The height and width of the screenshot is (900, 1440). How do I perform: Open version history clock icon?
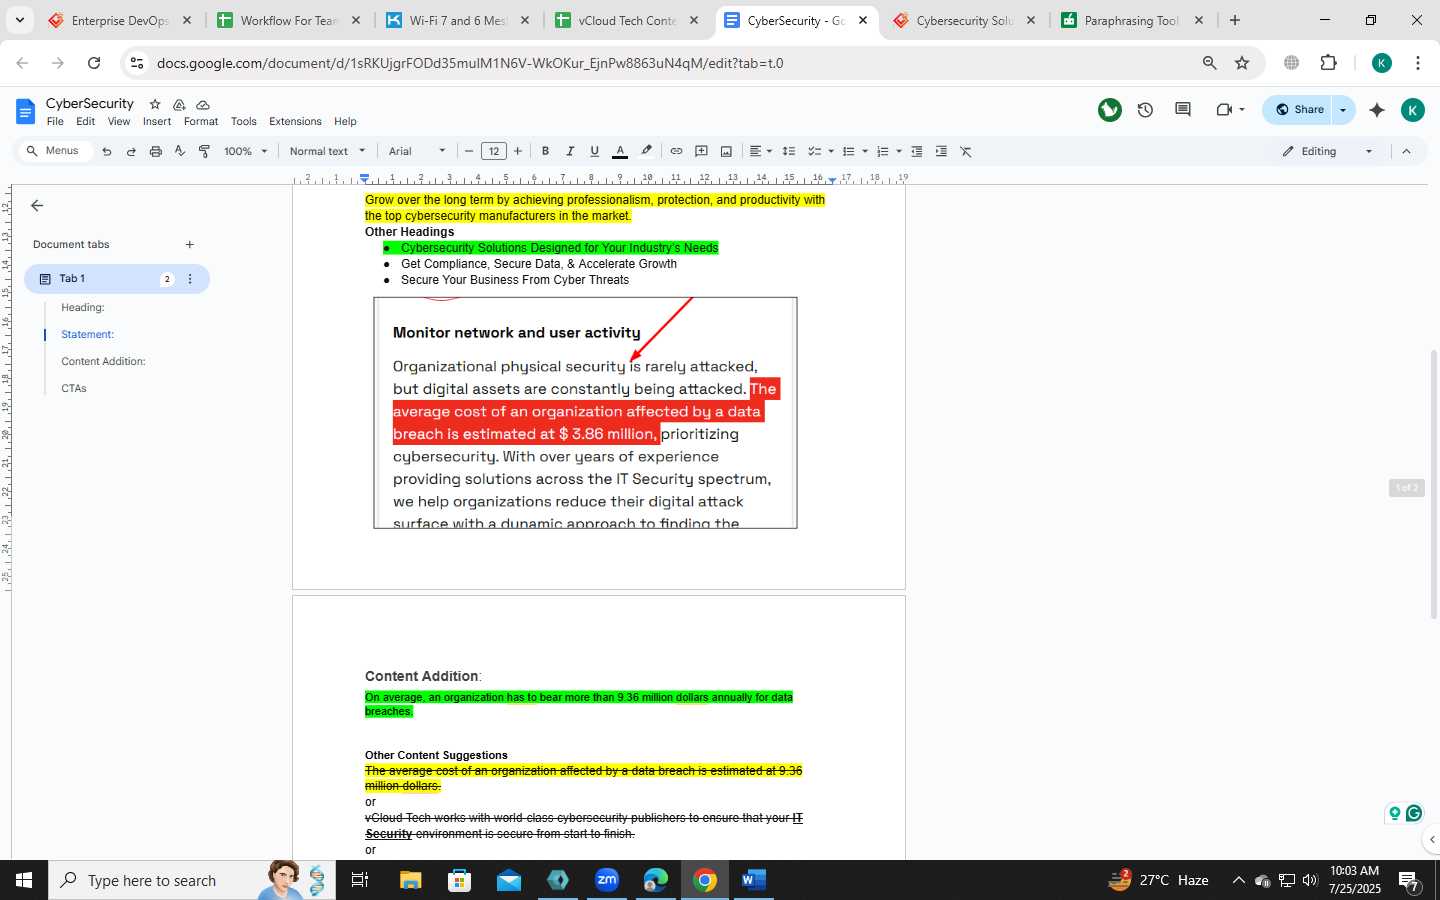pos(1145,110)
